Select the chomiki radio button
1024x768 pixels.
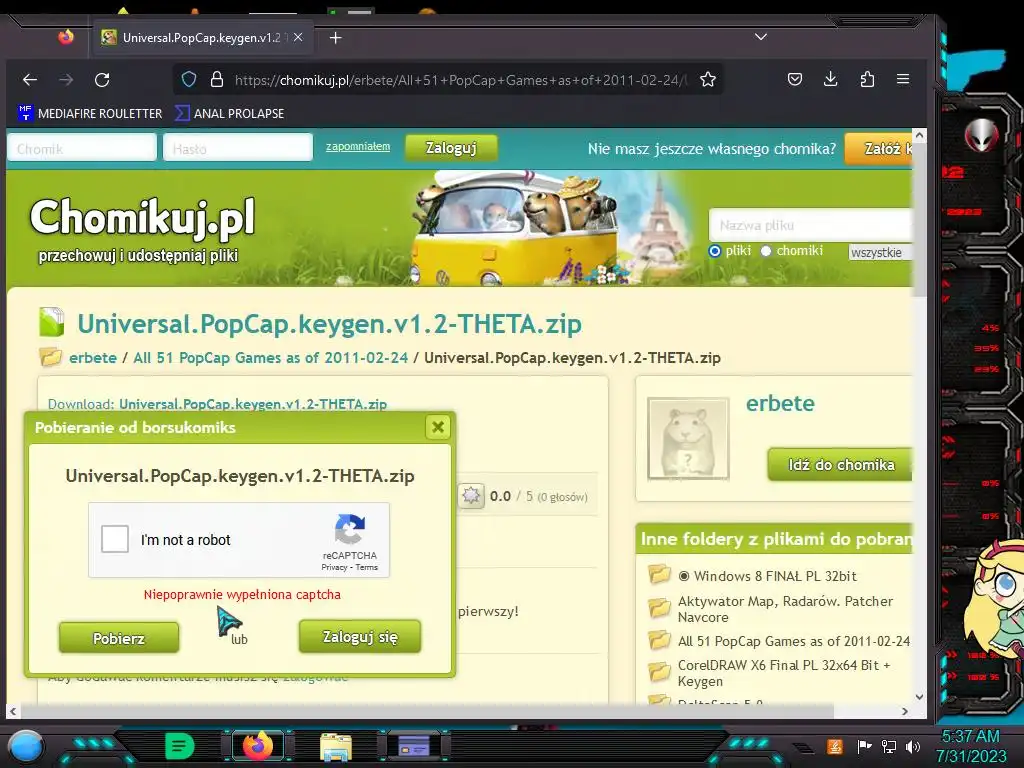[766, 251]
